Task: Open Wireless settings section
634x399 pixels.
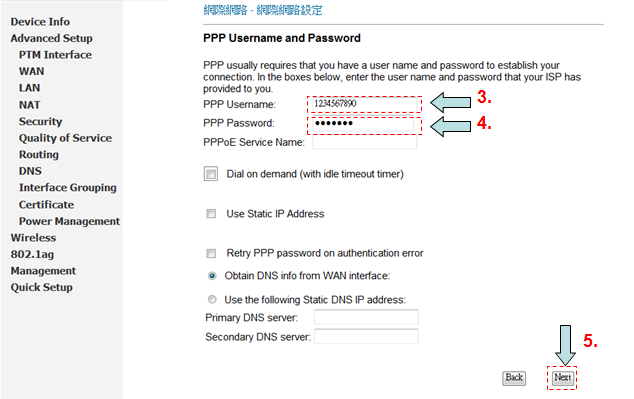Action: pyautogui.click(x=33, y=237)
